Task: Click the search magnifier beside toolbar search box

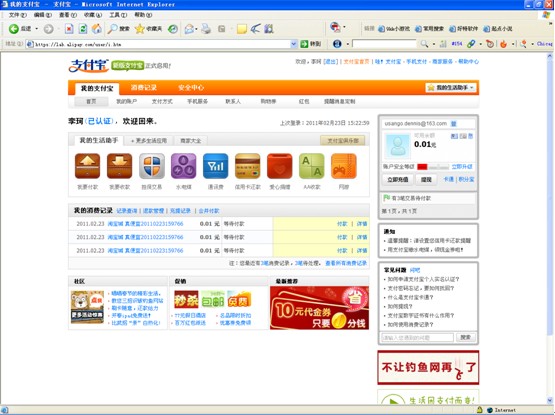Action: point(424,44)
